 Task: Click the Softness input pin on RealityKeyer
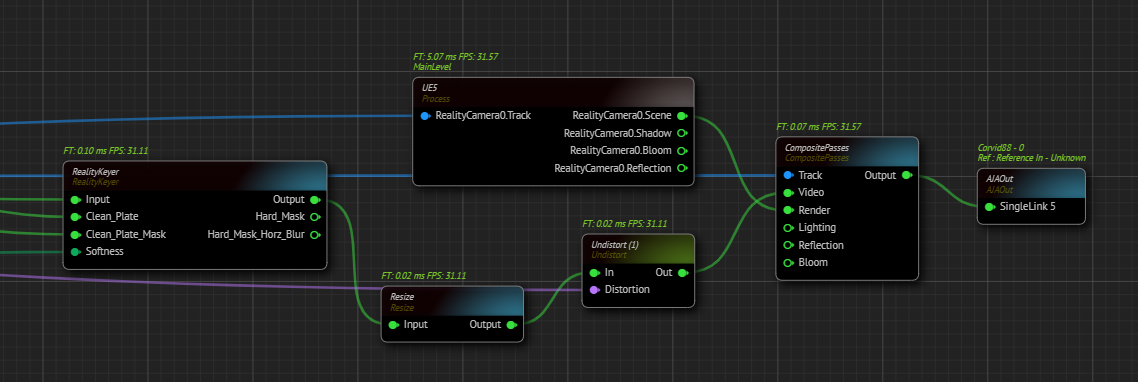[75, 252]
